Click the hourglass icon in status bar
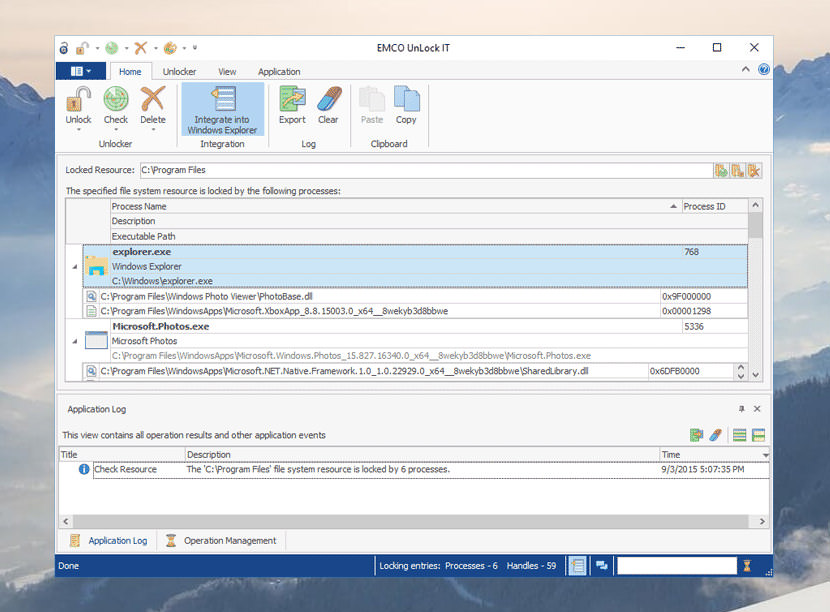The height and width of the screenshot is (612, 830). (x=747, y=566)
